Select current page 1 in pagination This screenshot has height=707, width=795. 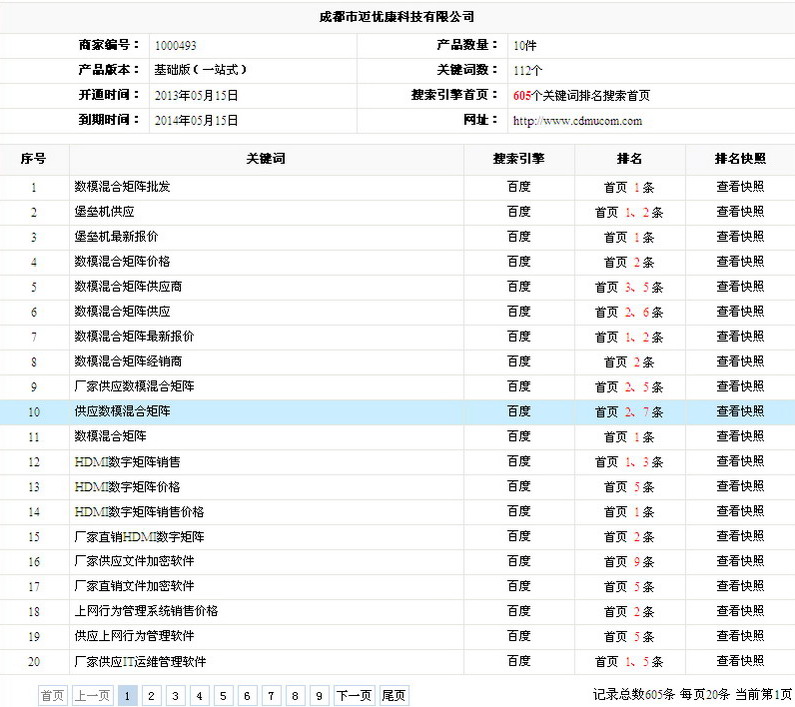pos(127,695)
